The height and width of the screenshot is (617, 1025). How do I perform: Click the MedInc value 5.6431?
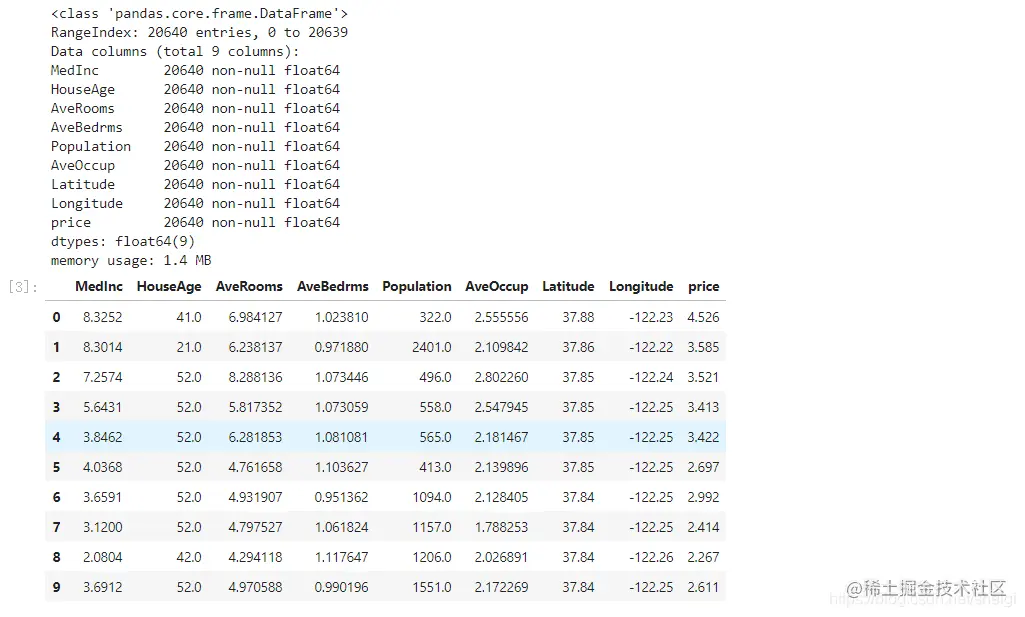[103, 407]
